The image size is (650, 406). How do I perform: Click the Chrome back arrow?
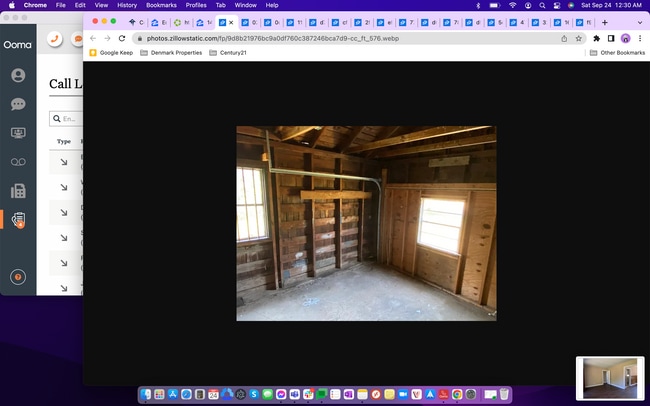click(x=93, y=38)
